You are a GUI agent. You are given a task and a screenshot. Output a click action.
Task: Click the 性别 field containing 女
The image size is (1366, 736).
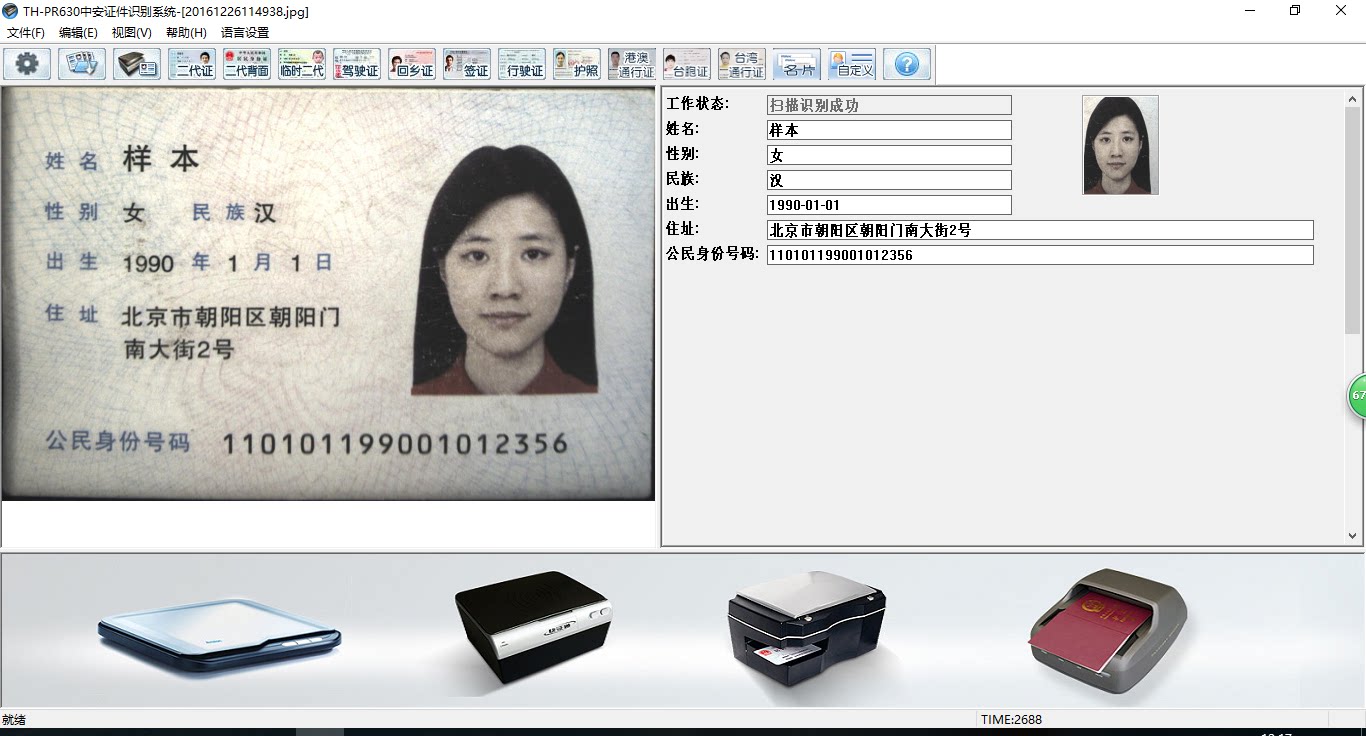(889, 155)
